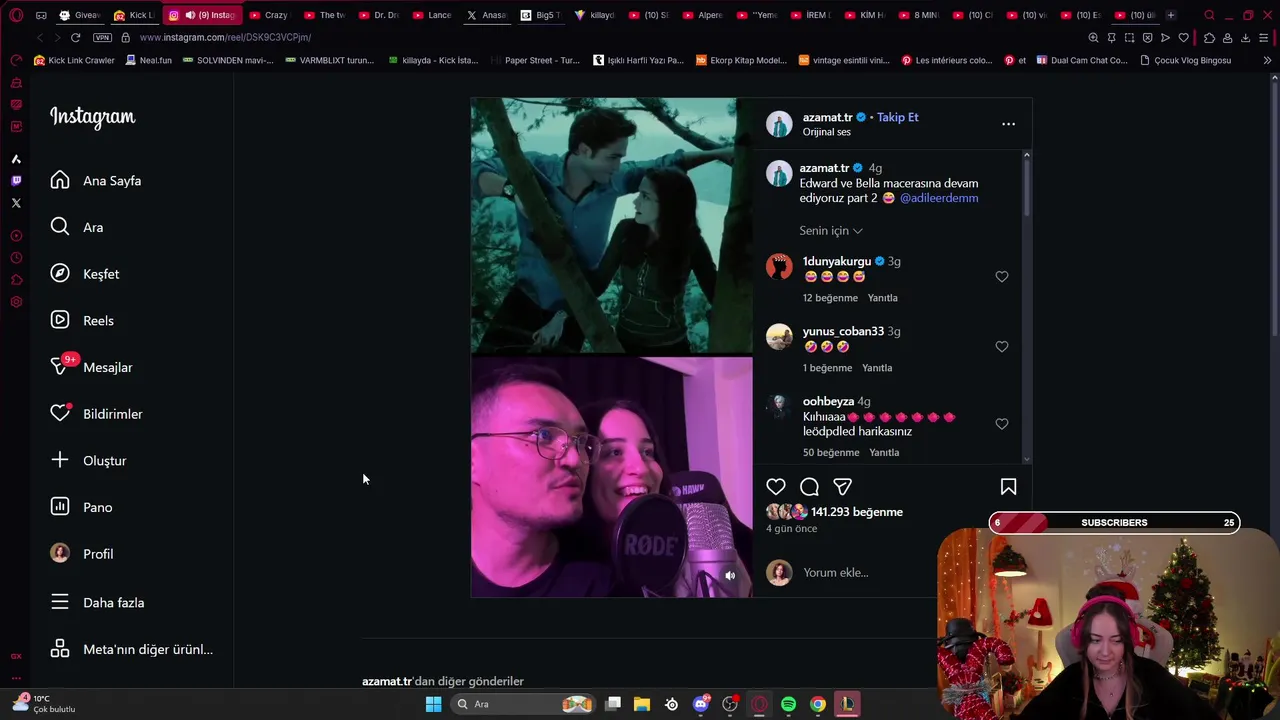Viewport: 1280px width, 720px height.
Task: Switch to the Big5 T tab
Action: (x=539, y=15)
